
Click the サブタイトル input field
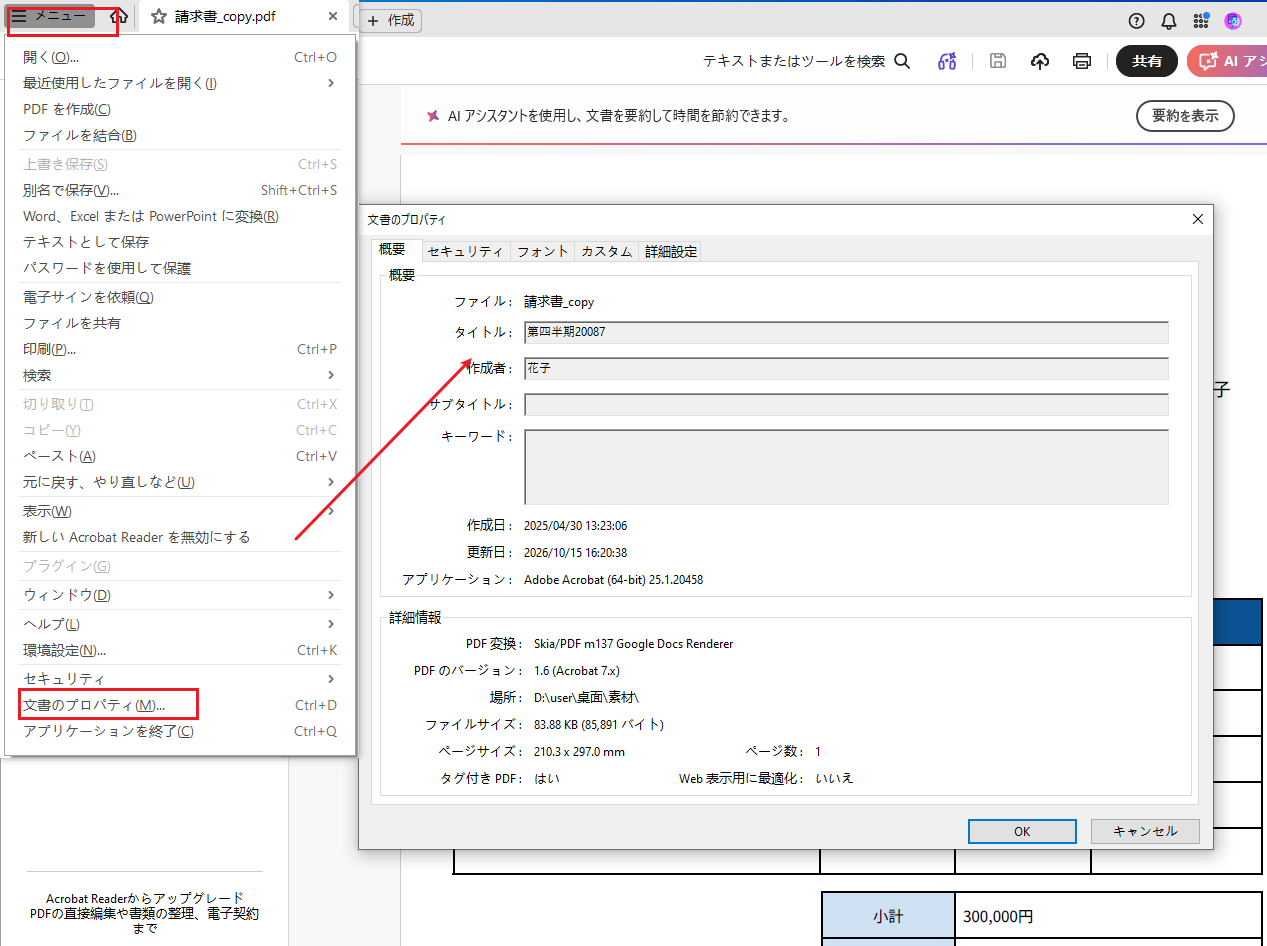click(x=846, y=405)
